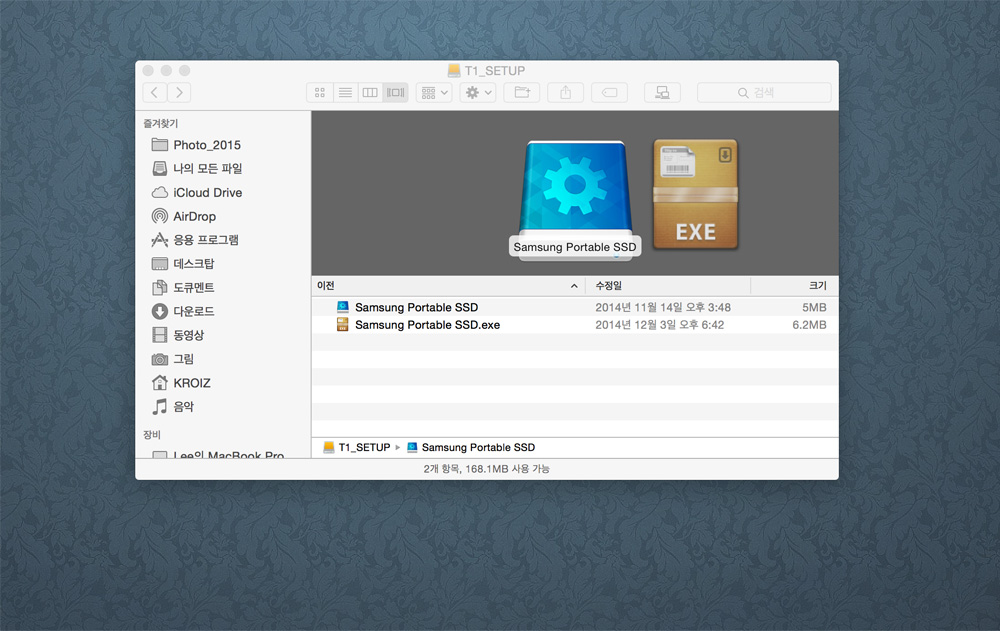The width and height of the screenshot is (1000, 631).
Task: Open AirDrop in the sidebar
Action: [194, 216]
